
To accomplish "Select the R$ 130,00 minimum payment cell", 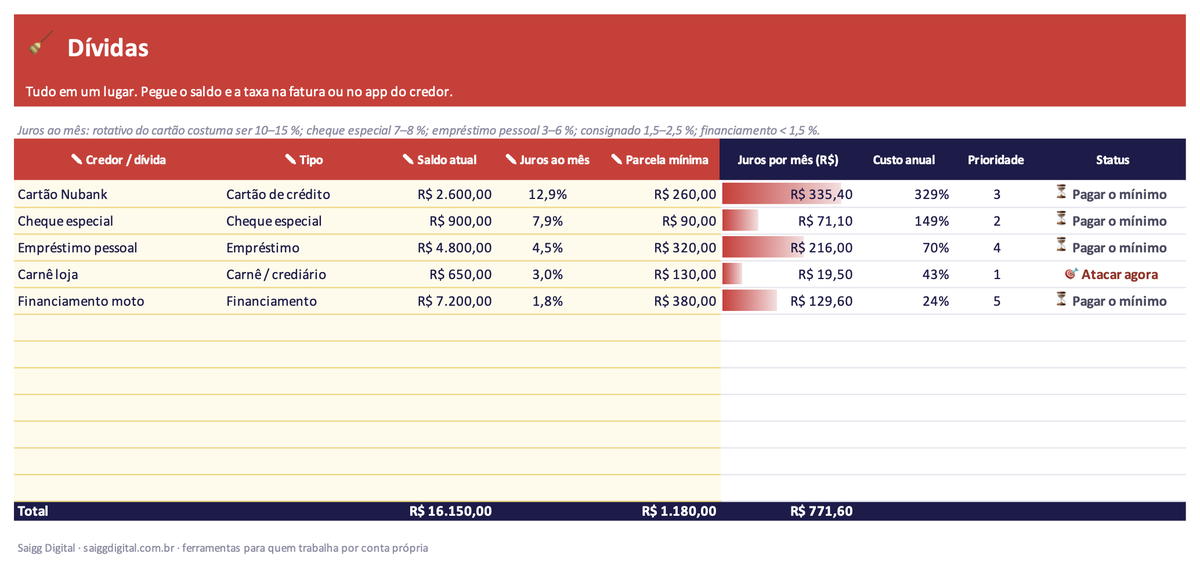I will (660, 274).
